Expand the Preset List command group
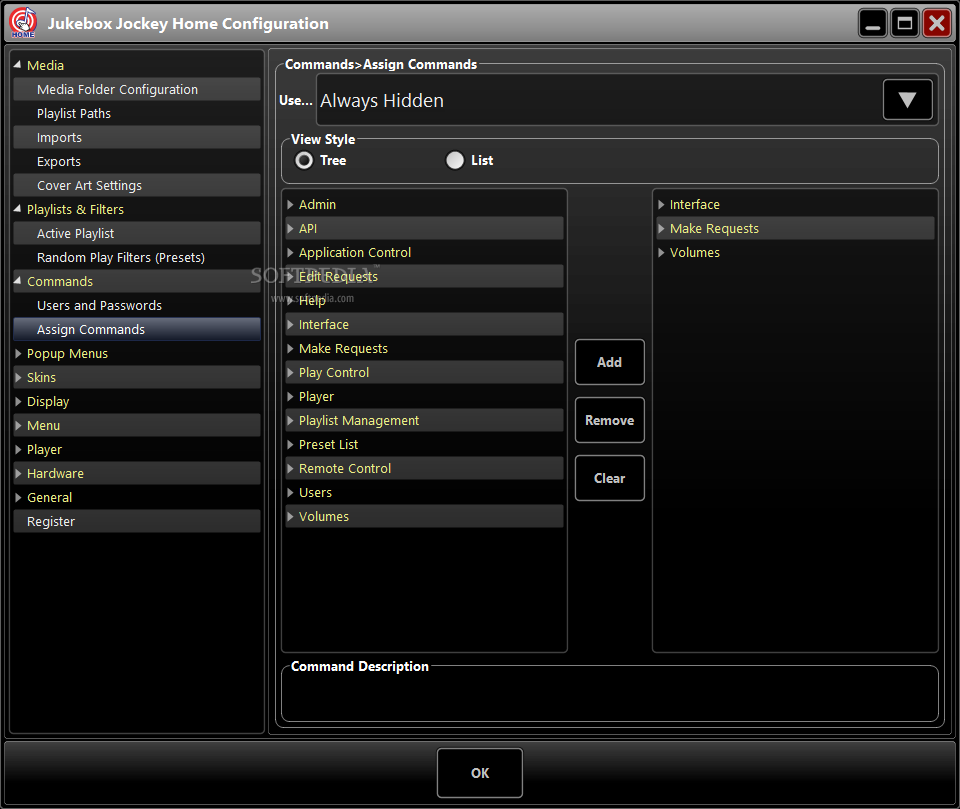This screenshot has height=809, width=960. pyautogui.click(x=290, y=444)
